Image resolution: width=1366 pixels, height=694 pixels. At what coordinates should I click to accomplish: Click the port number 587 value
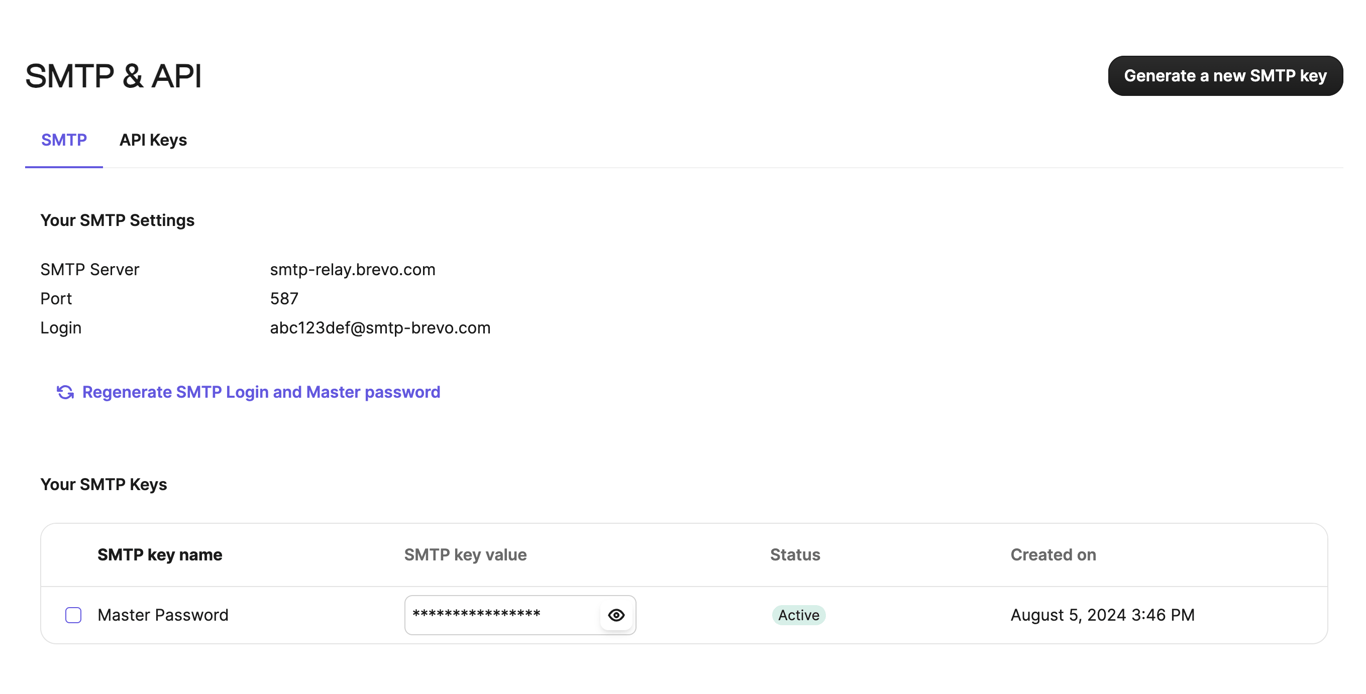coord(284,298)
